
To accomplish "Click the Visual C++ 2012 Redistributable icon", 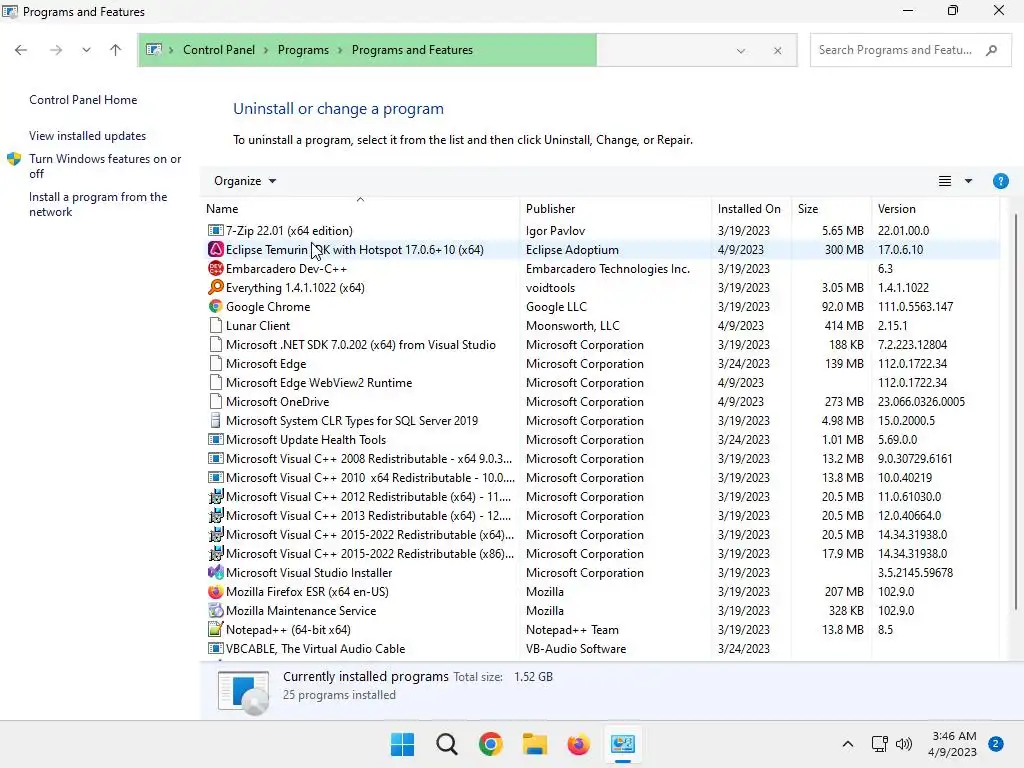I will tap(215, 496).
